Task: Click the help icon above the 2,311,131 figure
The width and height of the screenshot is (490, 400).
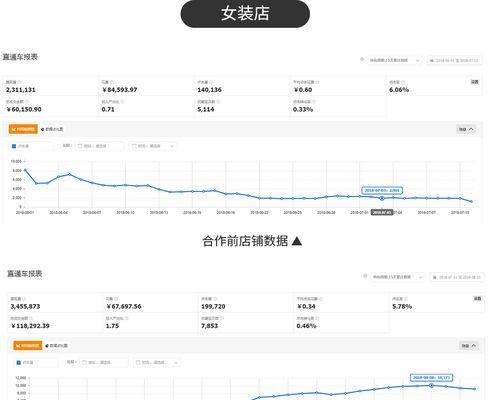Action: [20, 82]
